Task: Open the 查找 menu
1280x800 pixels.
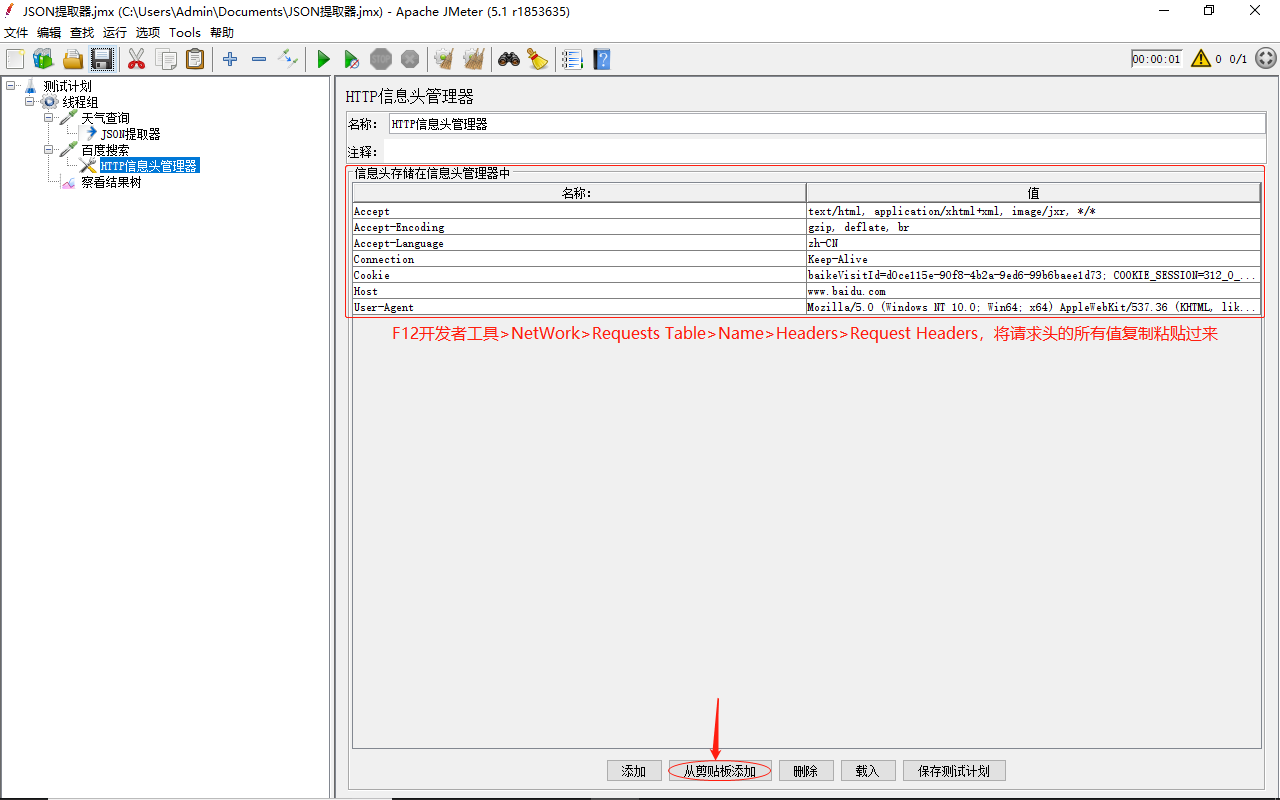Action: [82, 32]
